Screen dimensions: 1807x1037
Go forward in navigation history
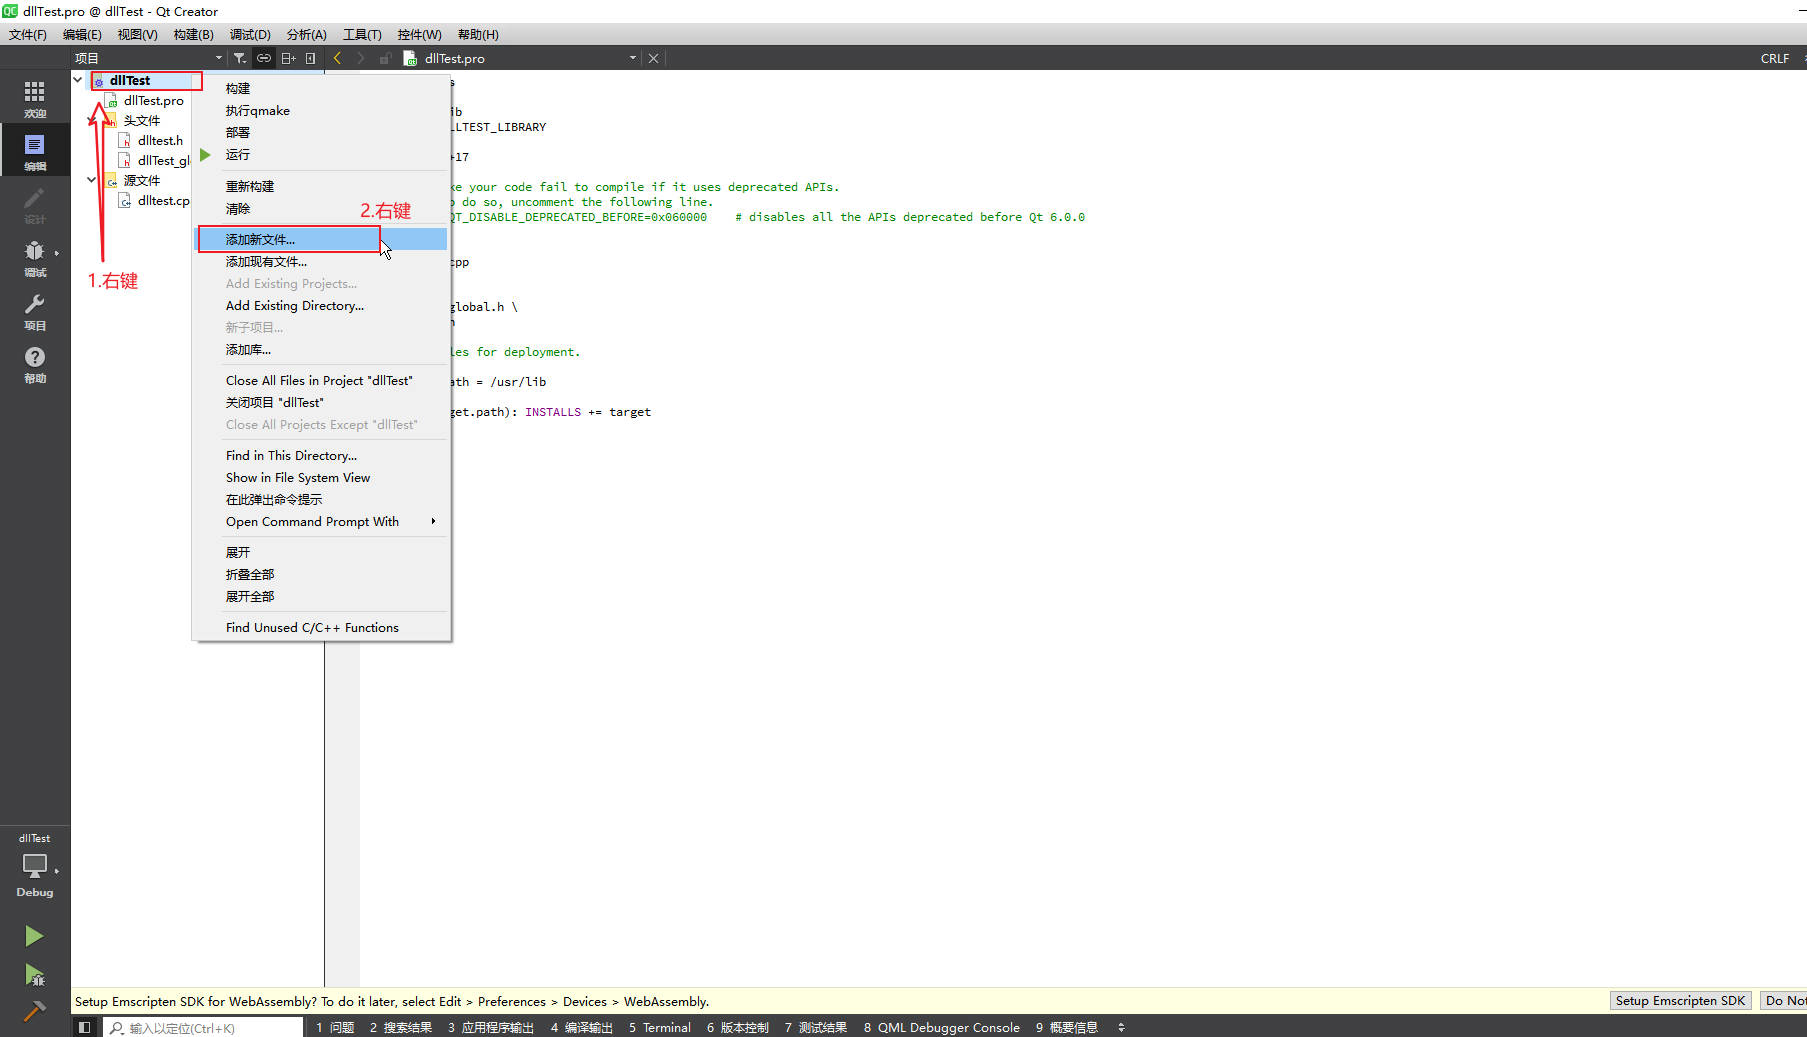pyautogui.click(x=361, y=58)
